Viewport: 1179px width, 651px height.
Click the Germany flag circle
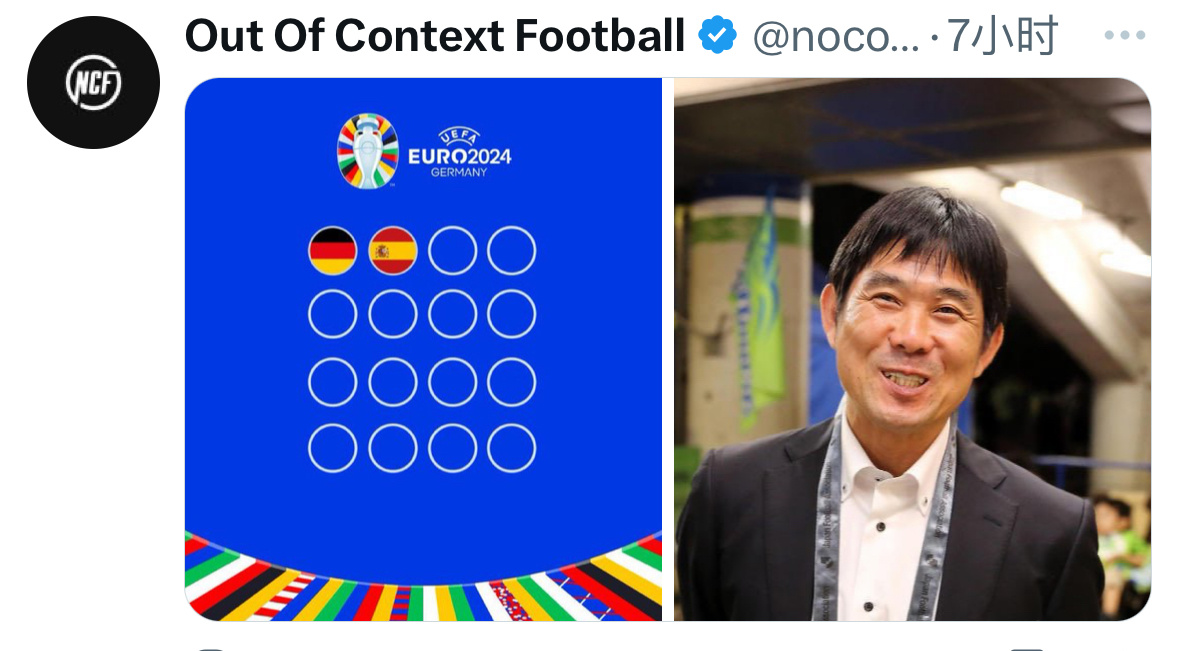point(332,250)
